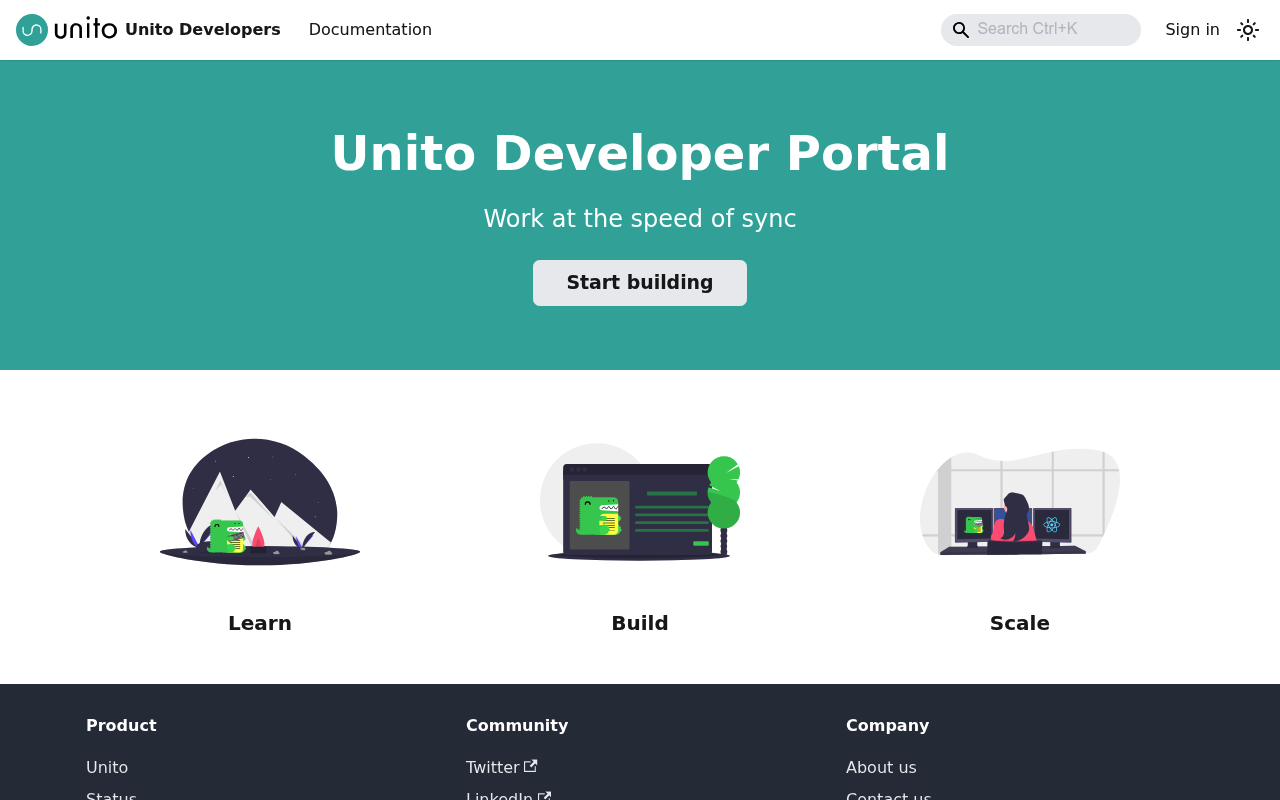Select the Scale heading
Screen dimensions: 1280x800
[1020, 623]
